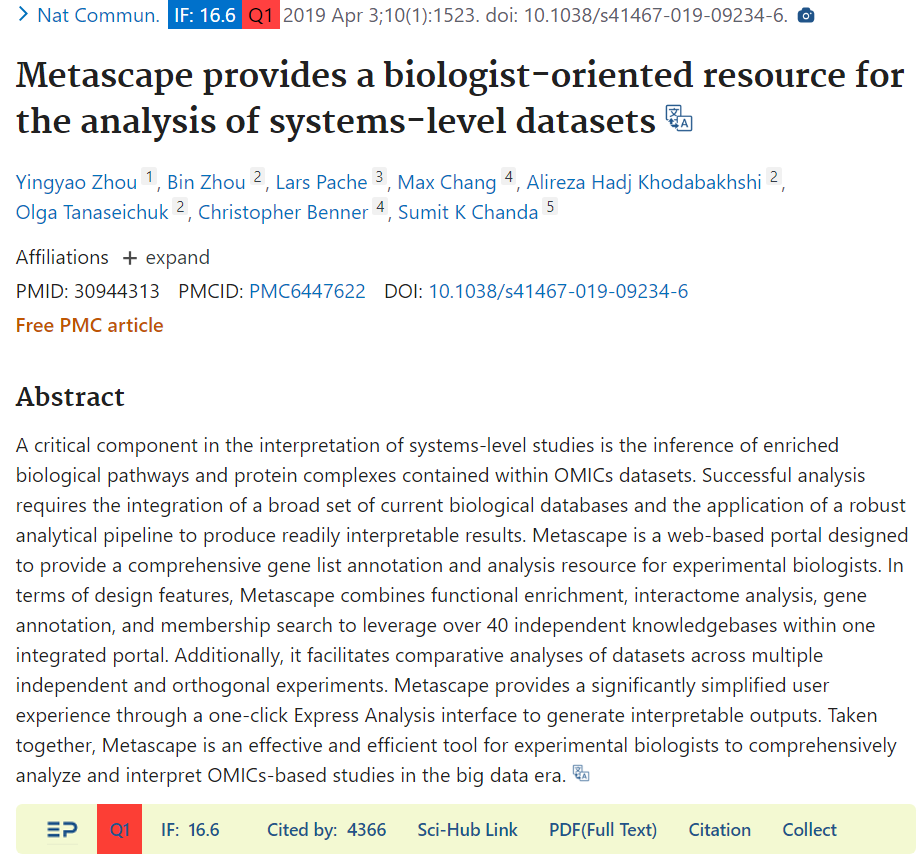Open author Sumit K Chanda's link

(x=468, y=212)
